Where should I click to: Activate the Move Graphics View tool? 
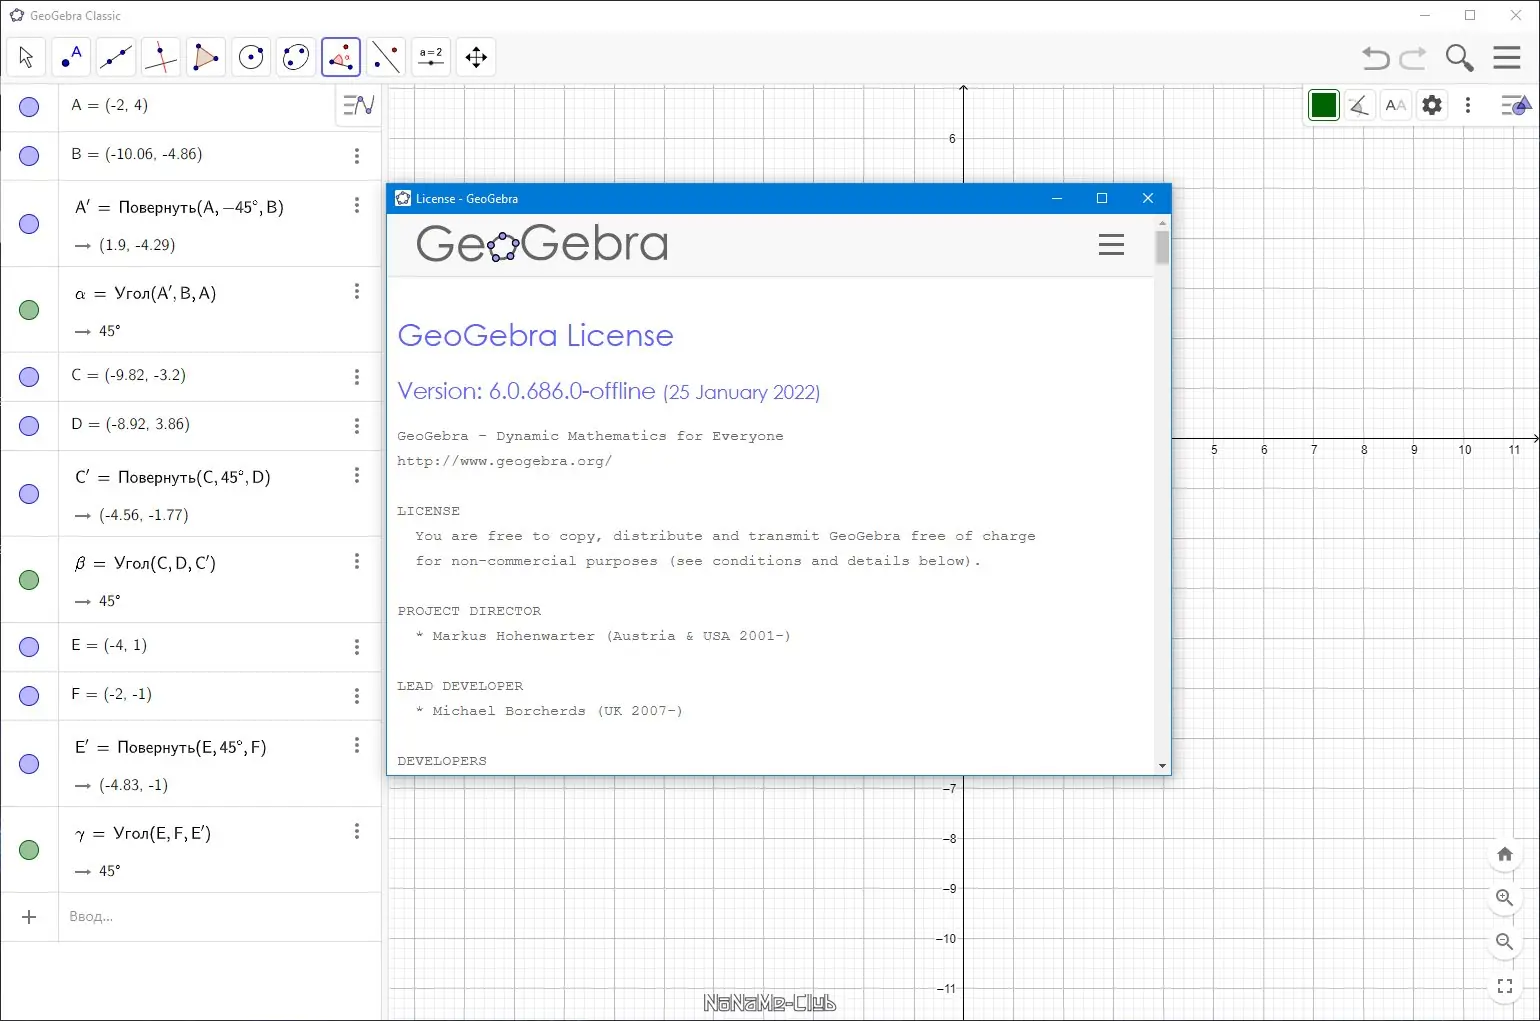476,57
